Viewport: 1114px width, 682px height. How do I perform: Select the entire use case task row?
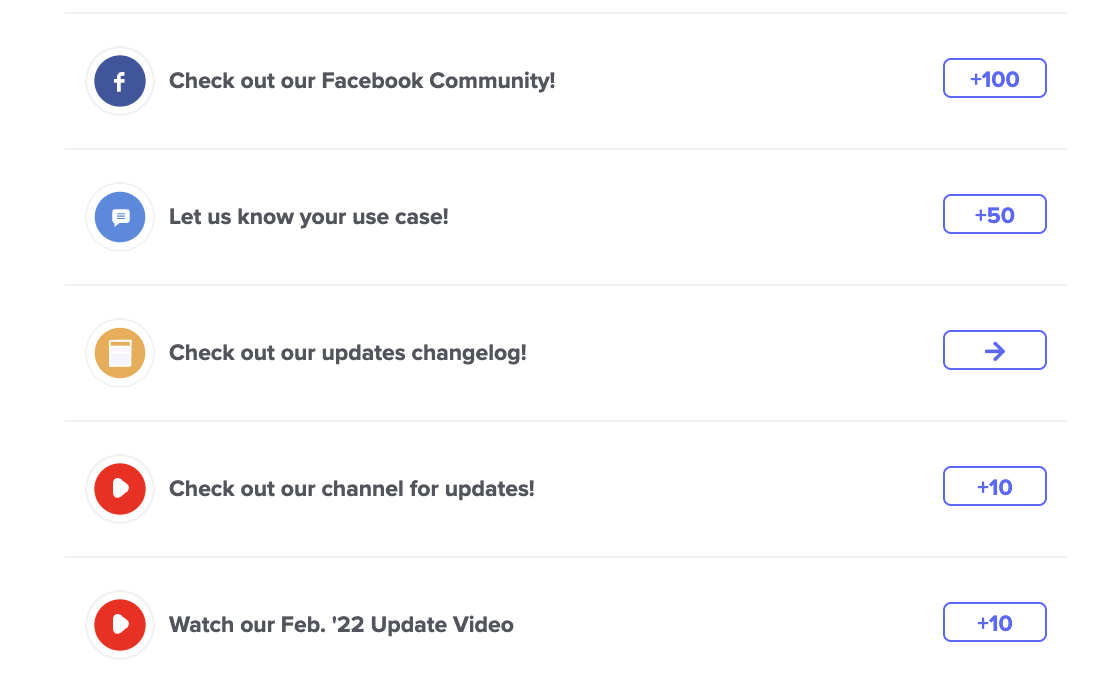click(x=566, y=217)
